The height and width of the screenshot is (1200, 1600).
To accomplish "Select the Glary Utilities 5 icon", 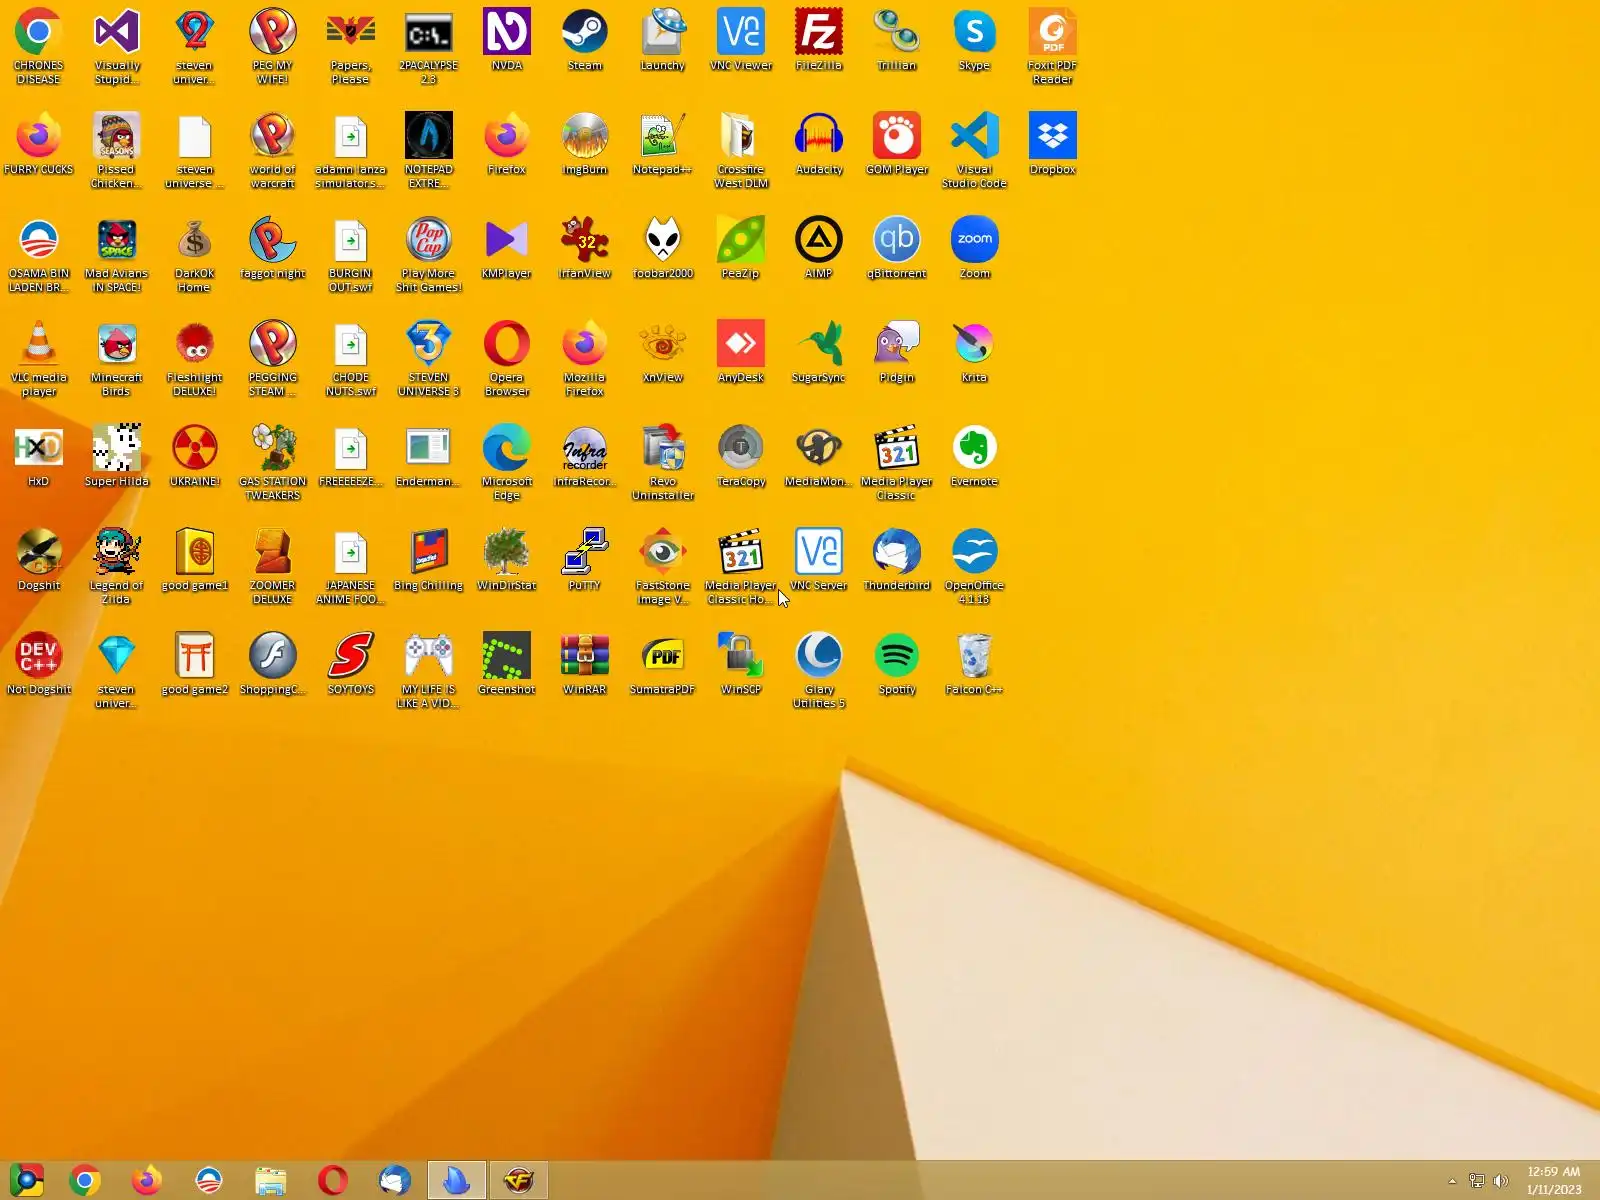I will [x=819, y=671].
